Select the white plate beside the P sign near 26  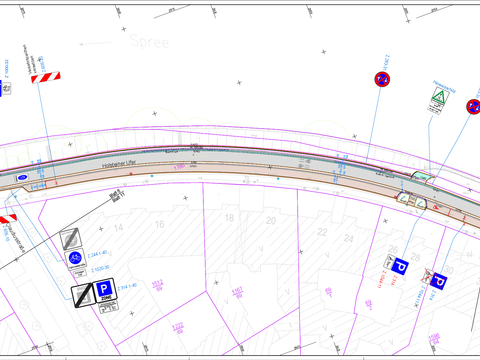[x=389, y=262]
